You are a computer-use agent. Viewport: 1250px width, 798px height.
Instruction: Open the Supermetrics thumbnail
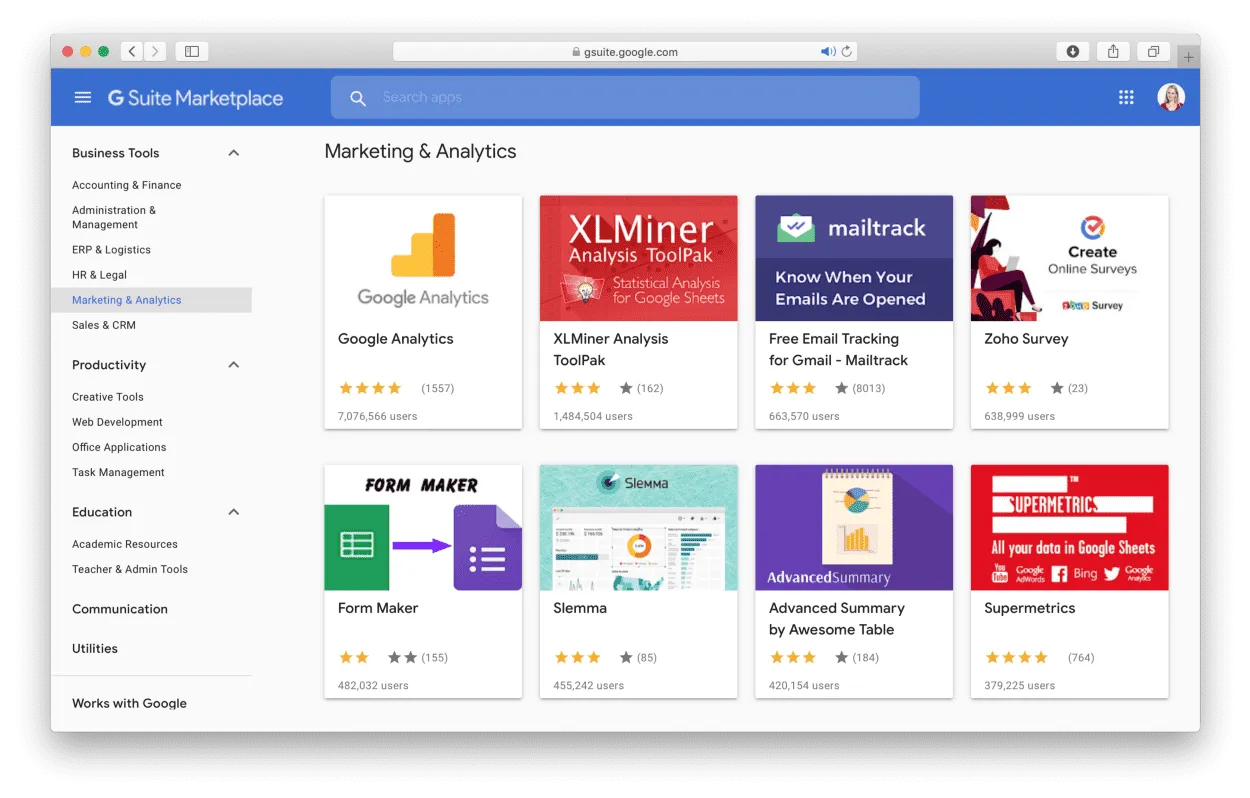(1070, 527)
